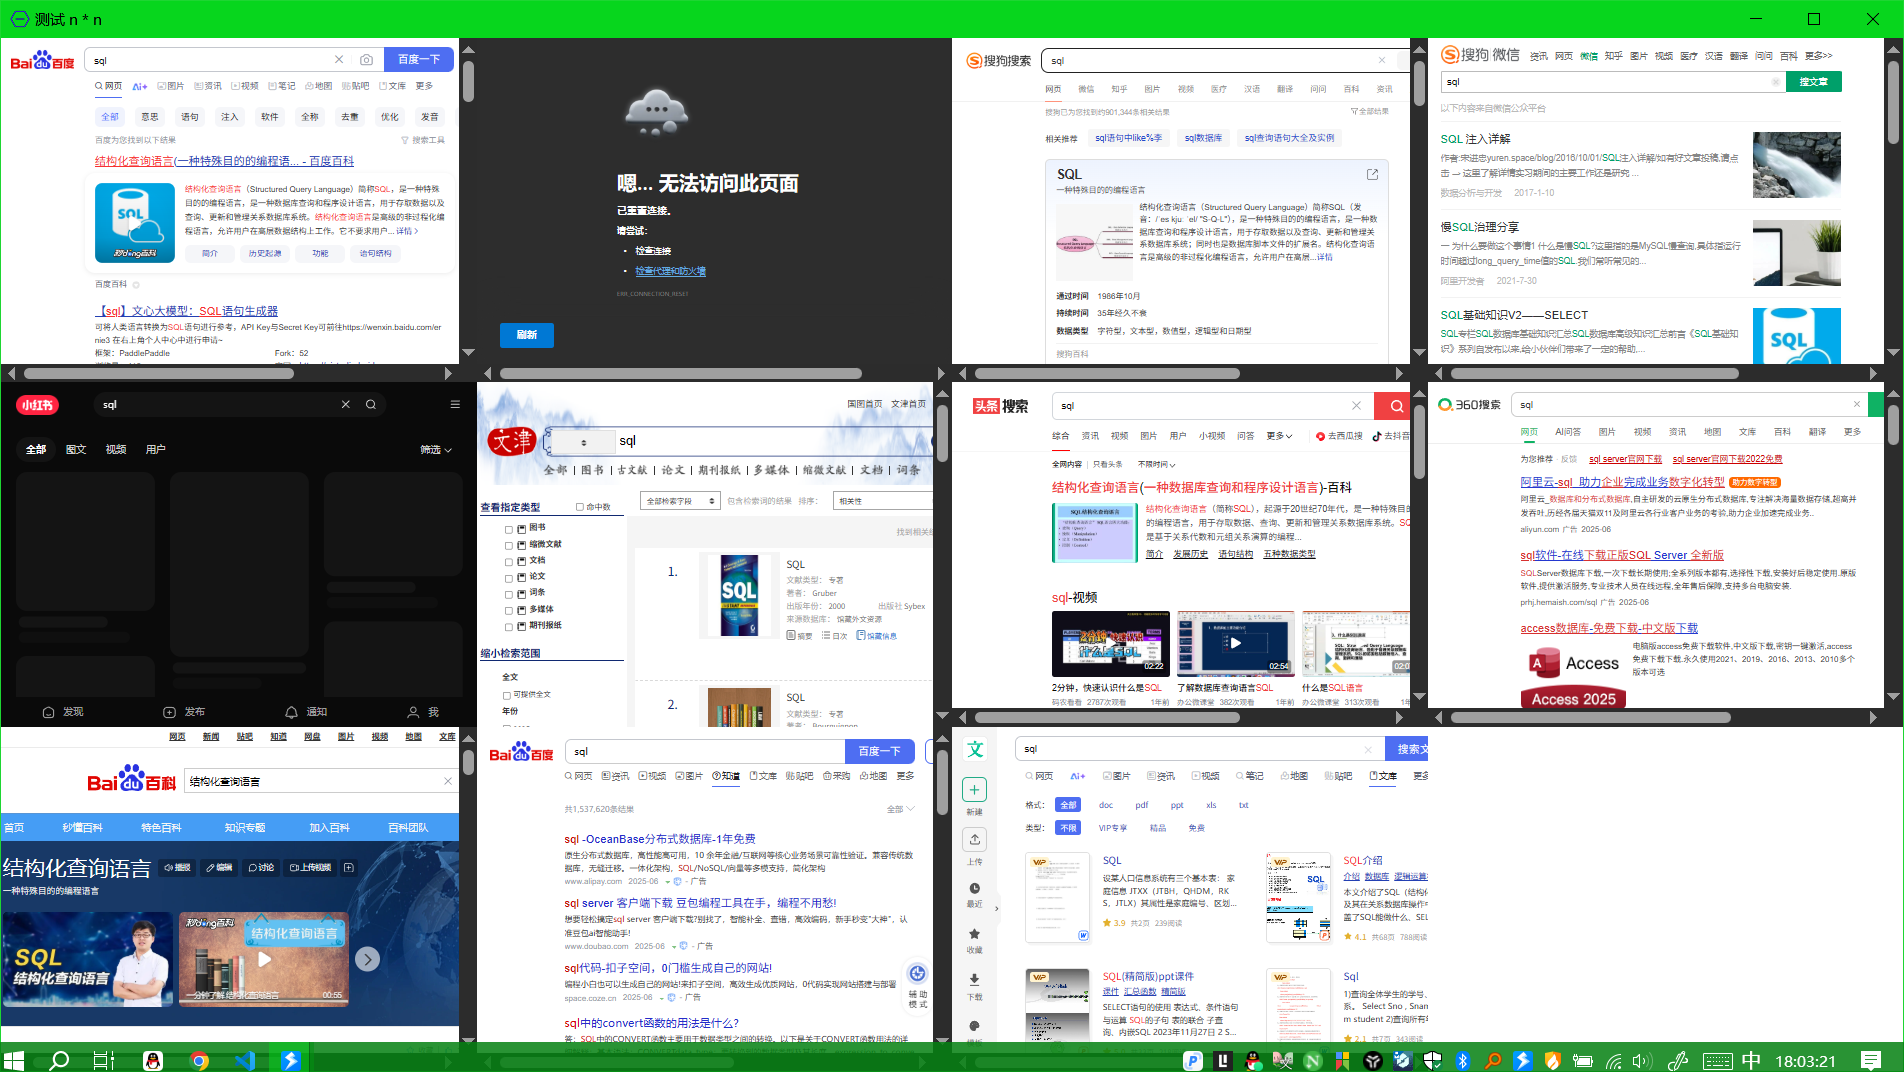Click the green 文 Wenku logo icon
The width and height of the screenshot is (1904, 1072).
[975, 749]
